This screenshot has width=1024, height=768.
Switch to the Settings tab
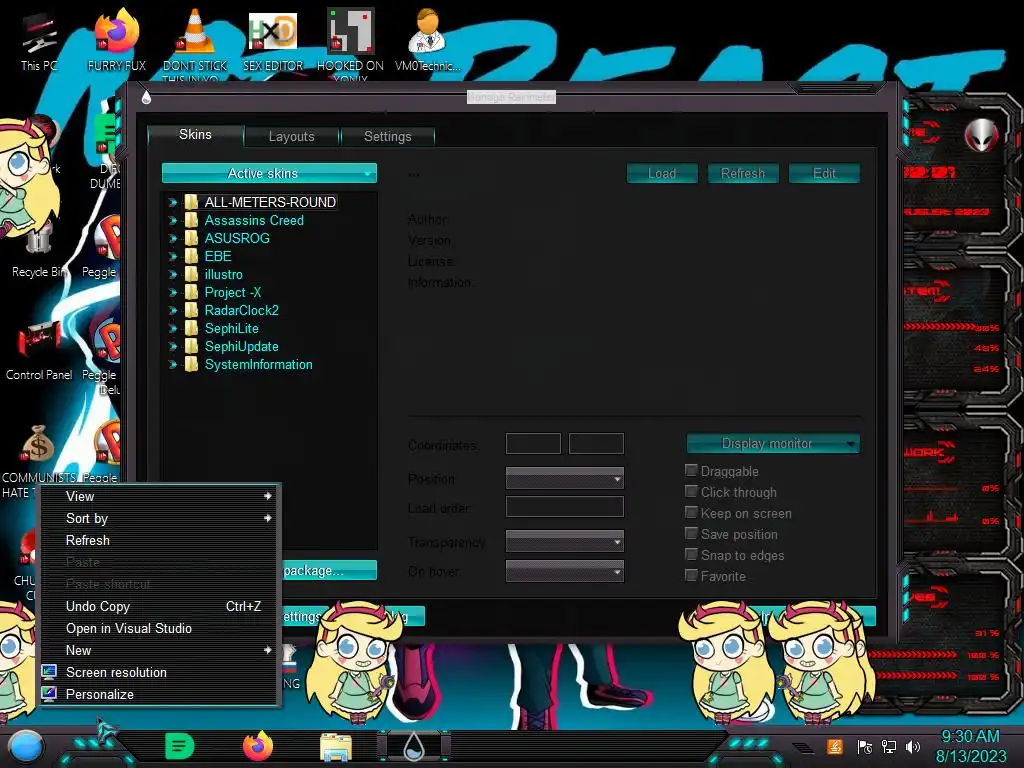[x=387, y=136]
